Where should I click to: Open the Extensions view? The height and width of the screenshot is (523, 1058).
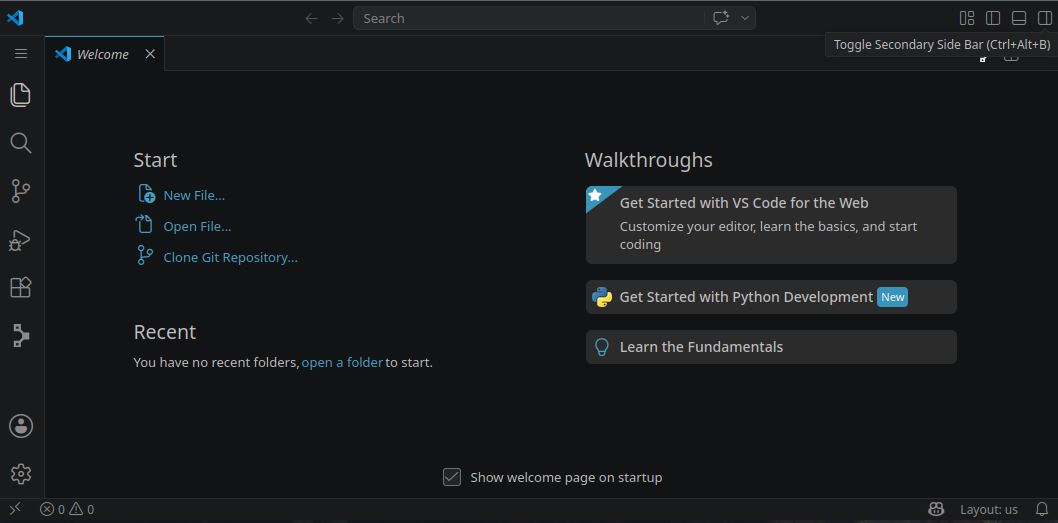(x=21, y=287)
